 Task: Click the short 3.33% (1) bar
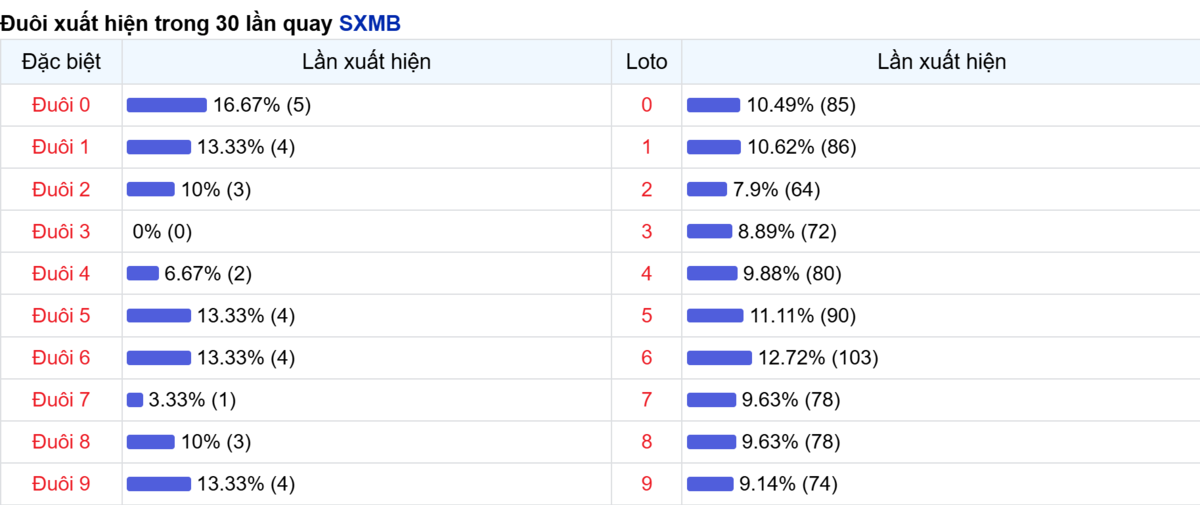pos(135,400)
